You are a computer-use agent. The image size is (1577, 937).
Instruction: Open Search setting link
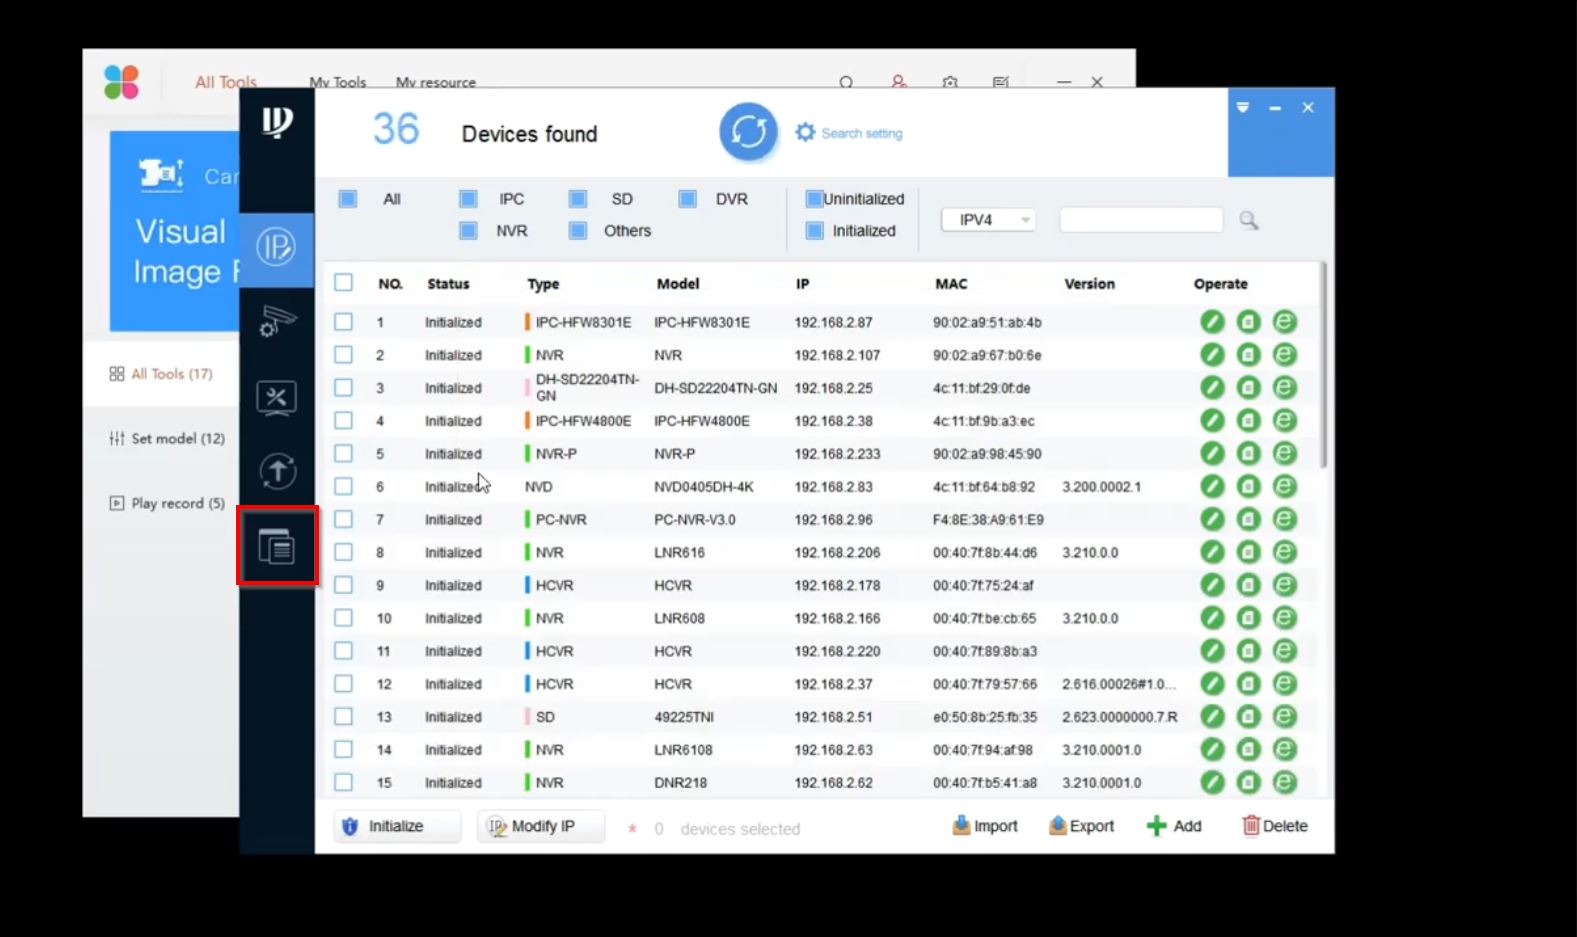[x=849, y=133]
